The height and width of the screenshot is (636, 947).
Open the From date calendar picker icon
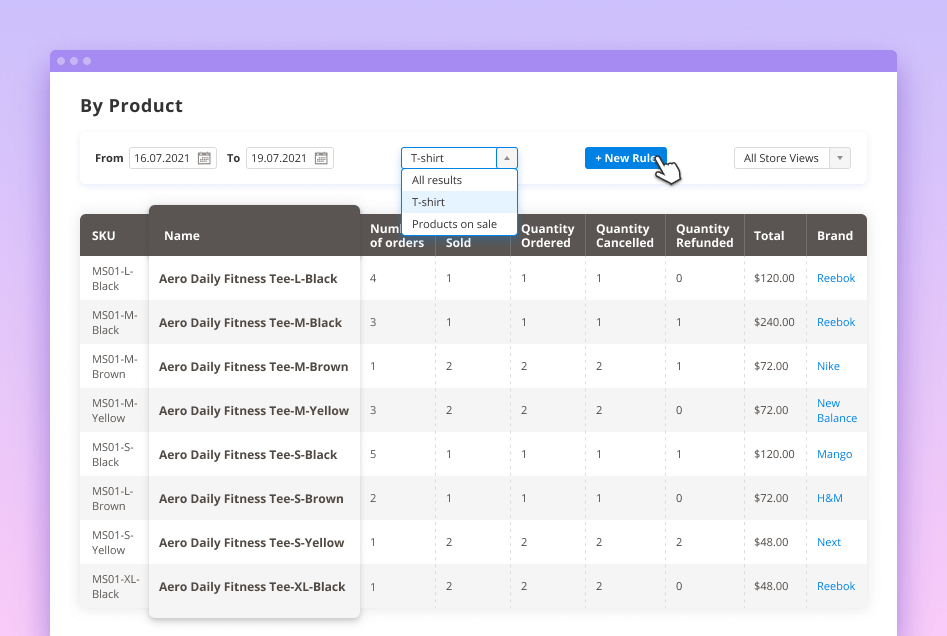pos(204,158)
